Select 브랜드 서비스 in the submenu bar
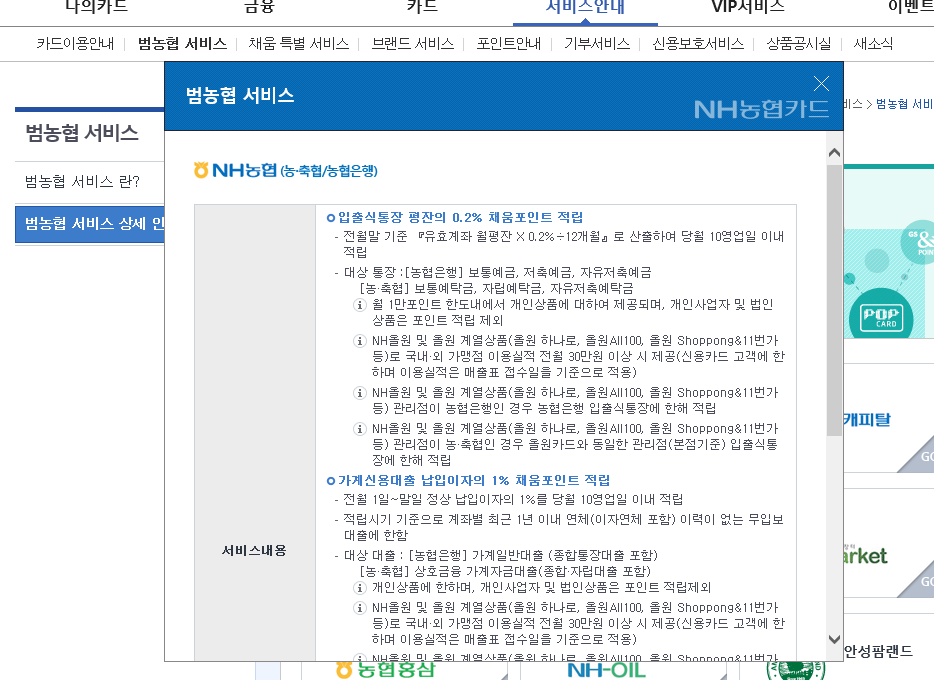The height and width of the screenshot is (680, 934). (x=412, y=44)
